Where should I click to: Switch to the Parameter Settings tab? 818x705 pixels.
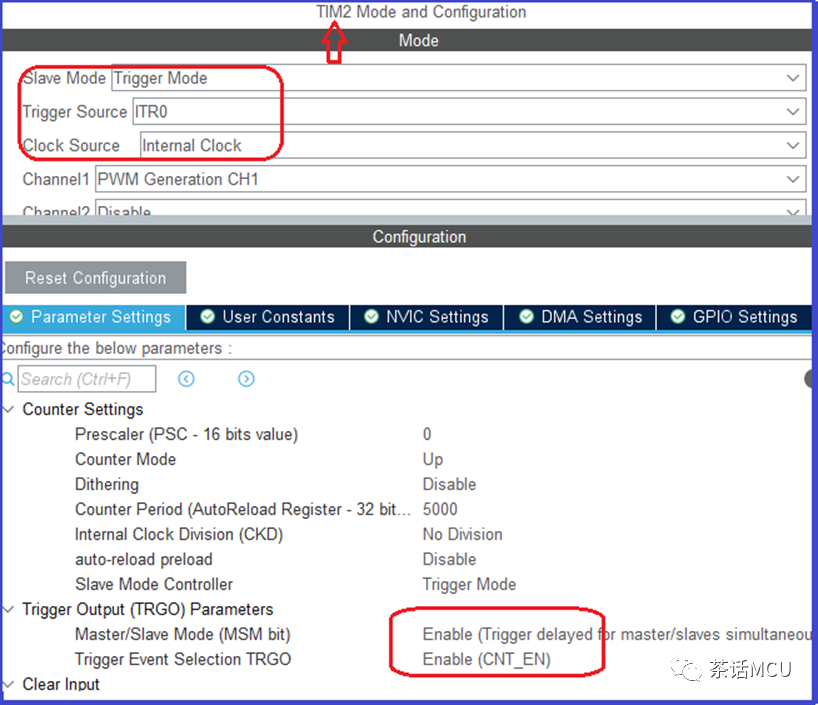click(x=93, y=317)
